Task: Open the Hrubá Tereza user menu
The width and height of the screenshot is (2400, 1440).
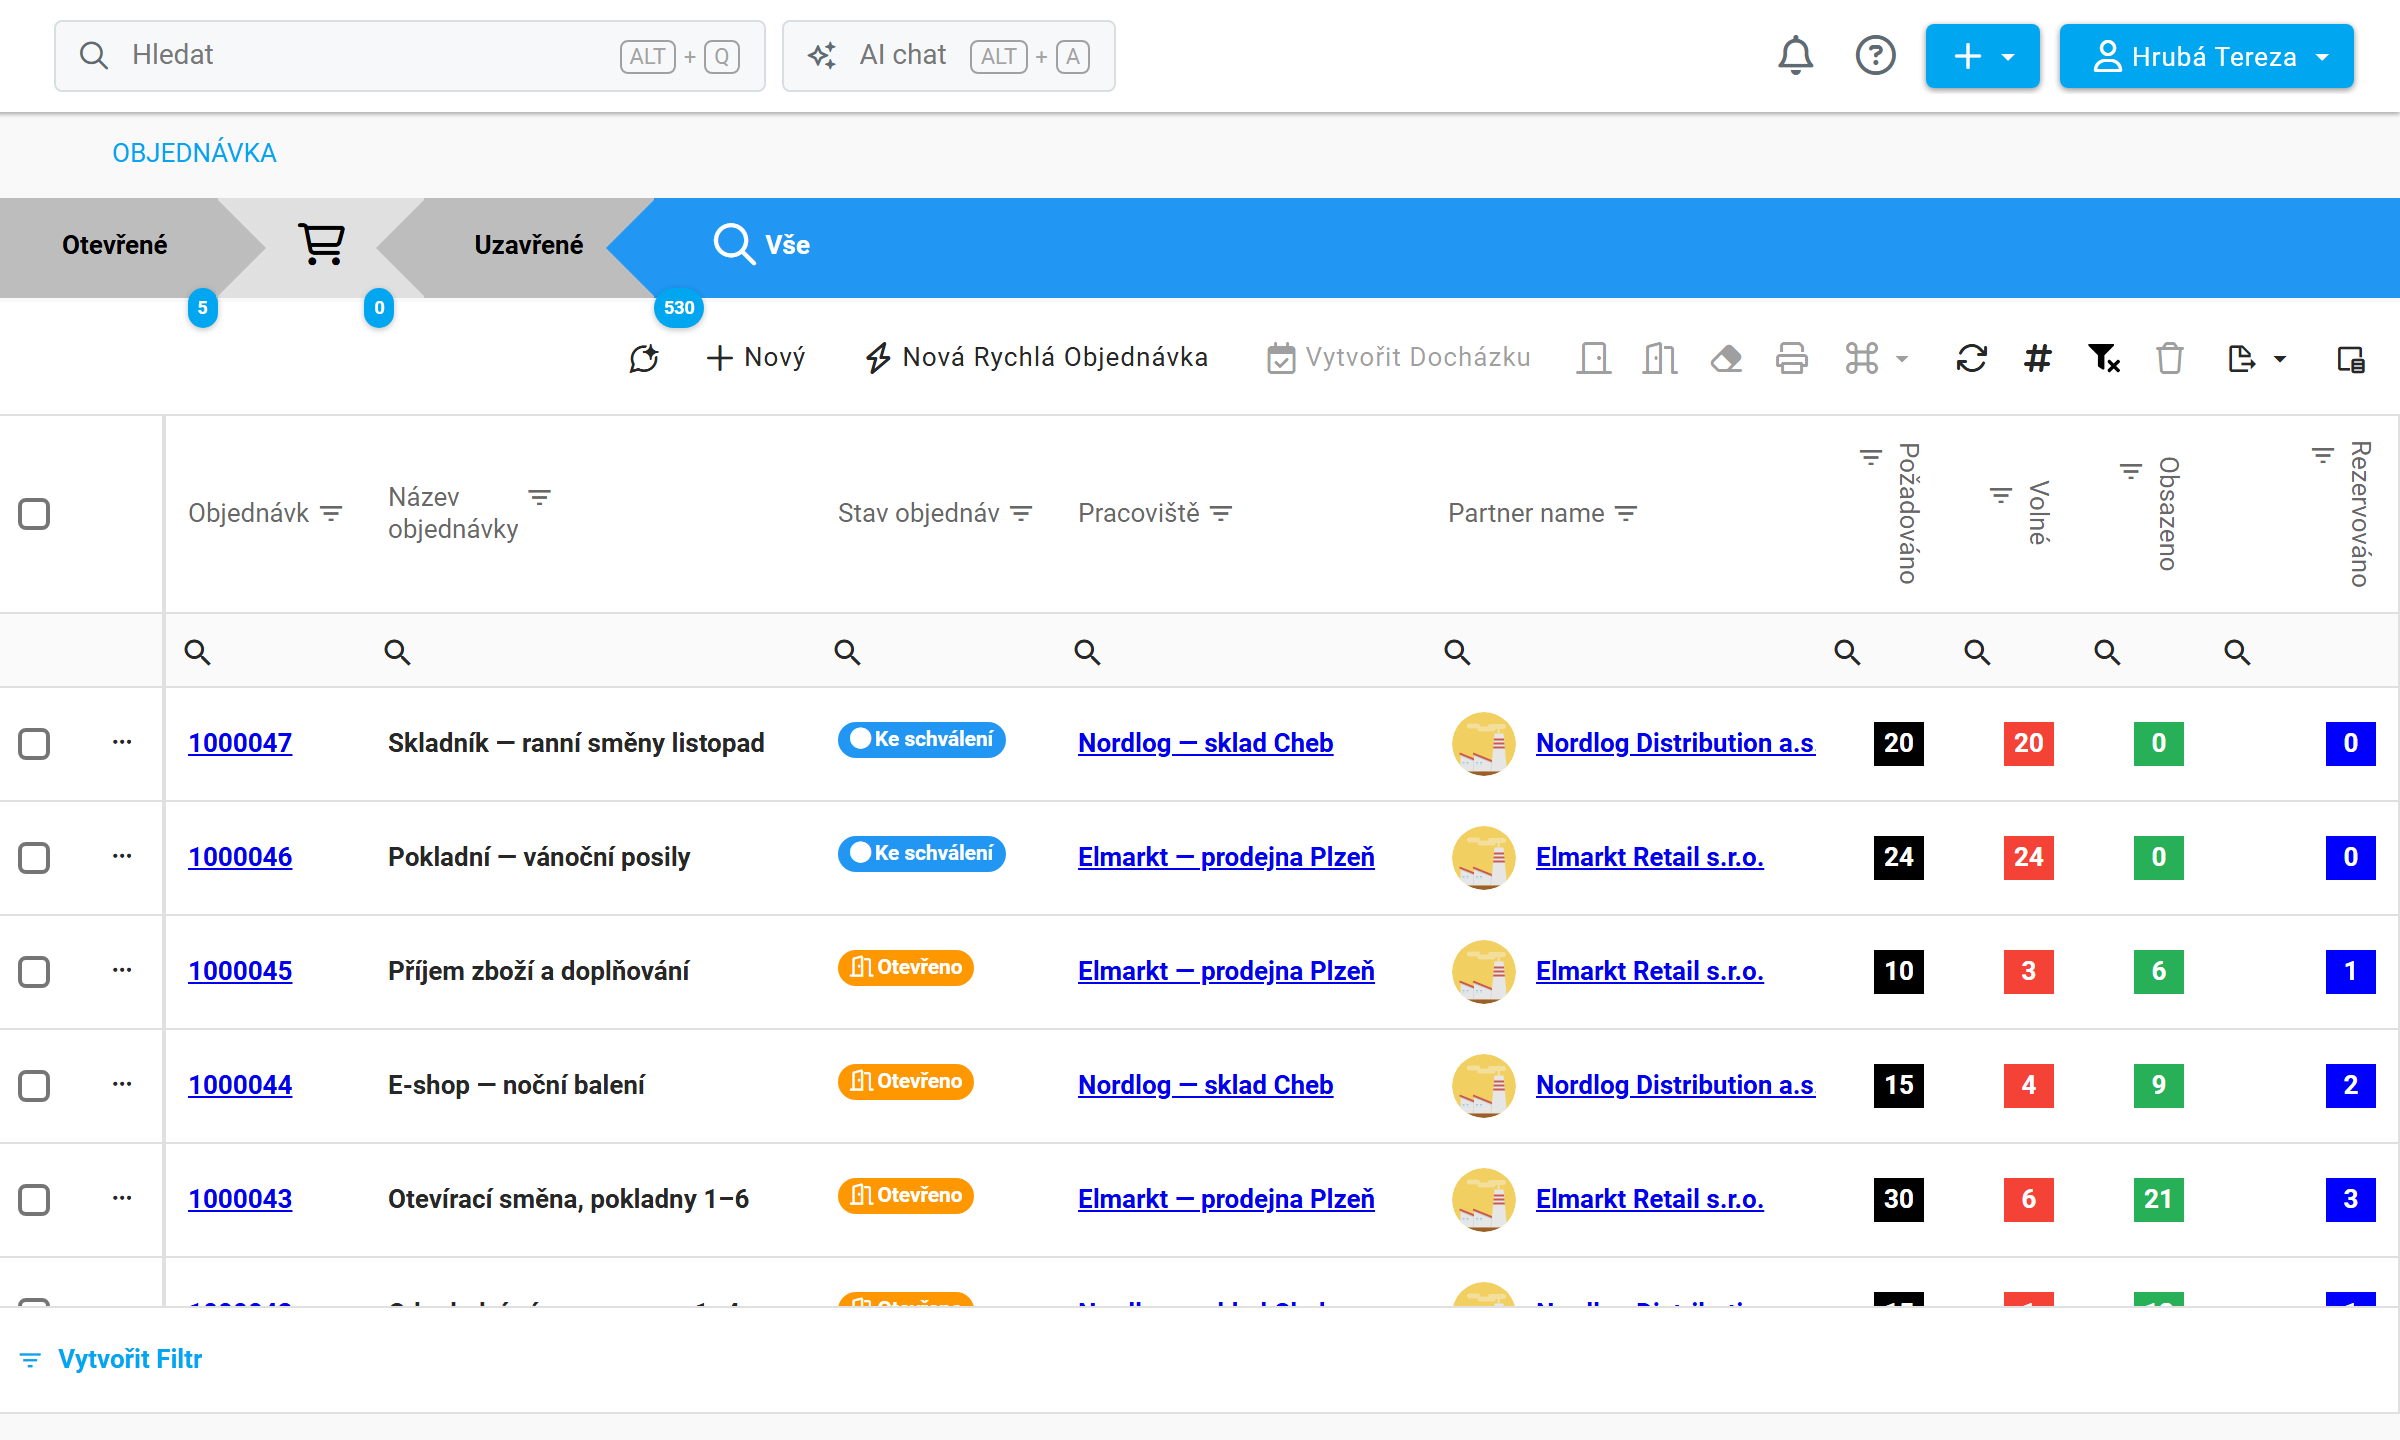Action: tap(2206, 56)
